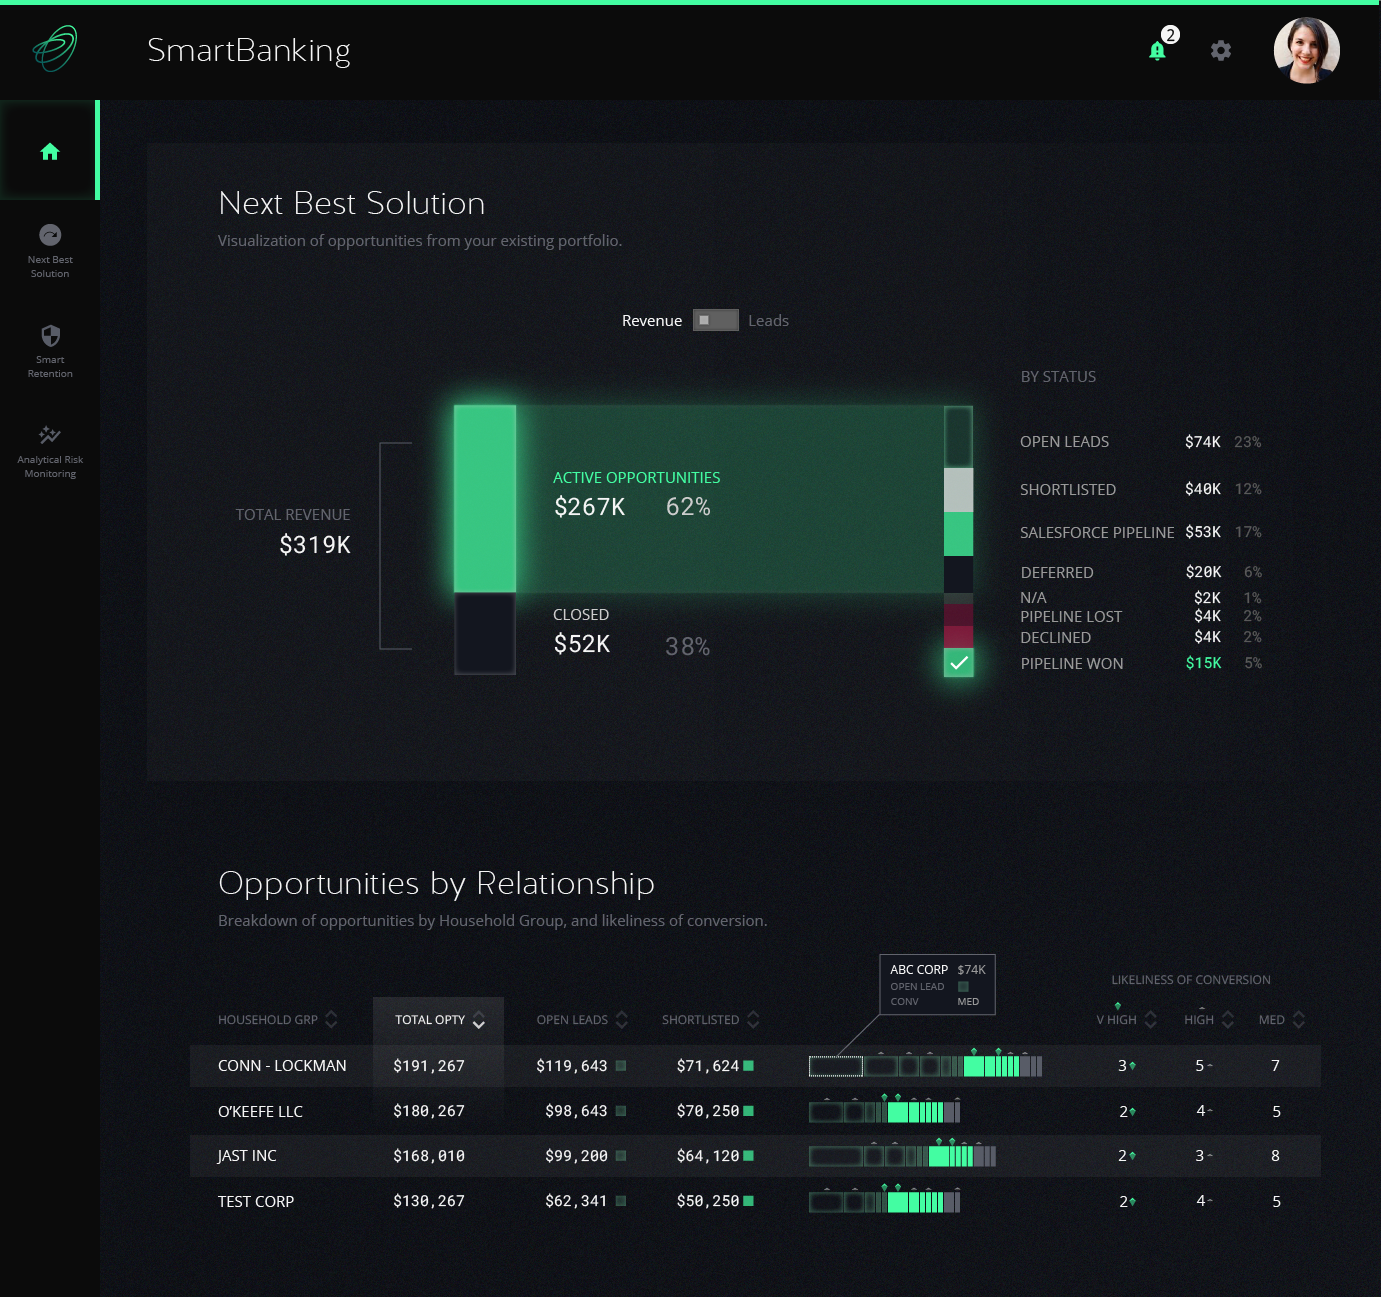Click Open Leads status entry
Viewport: 1381px width, 1297px height.
coord(1140,442)
